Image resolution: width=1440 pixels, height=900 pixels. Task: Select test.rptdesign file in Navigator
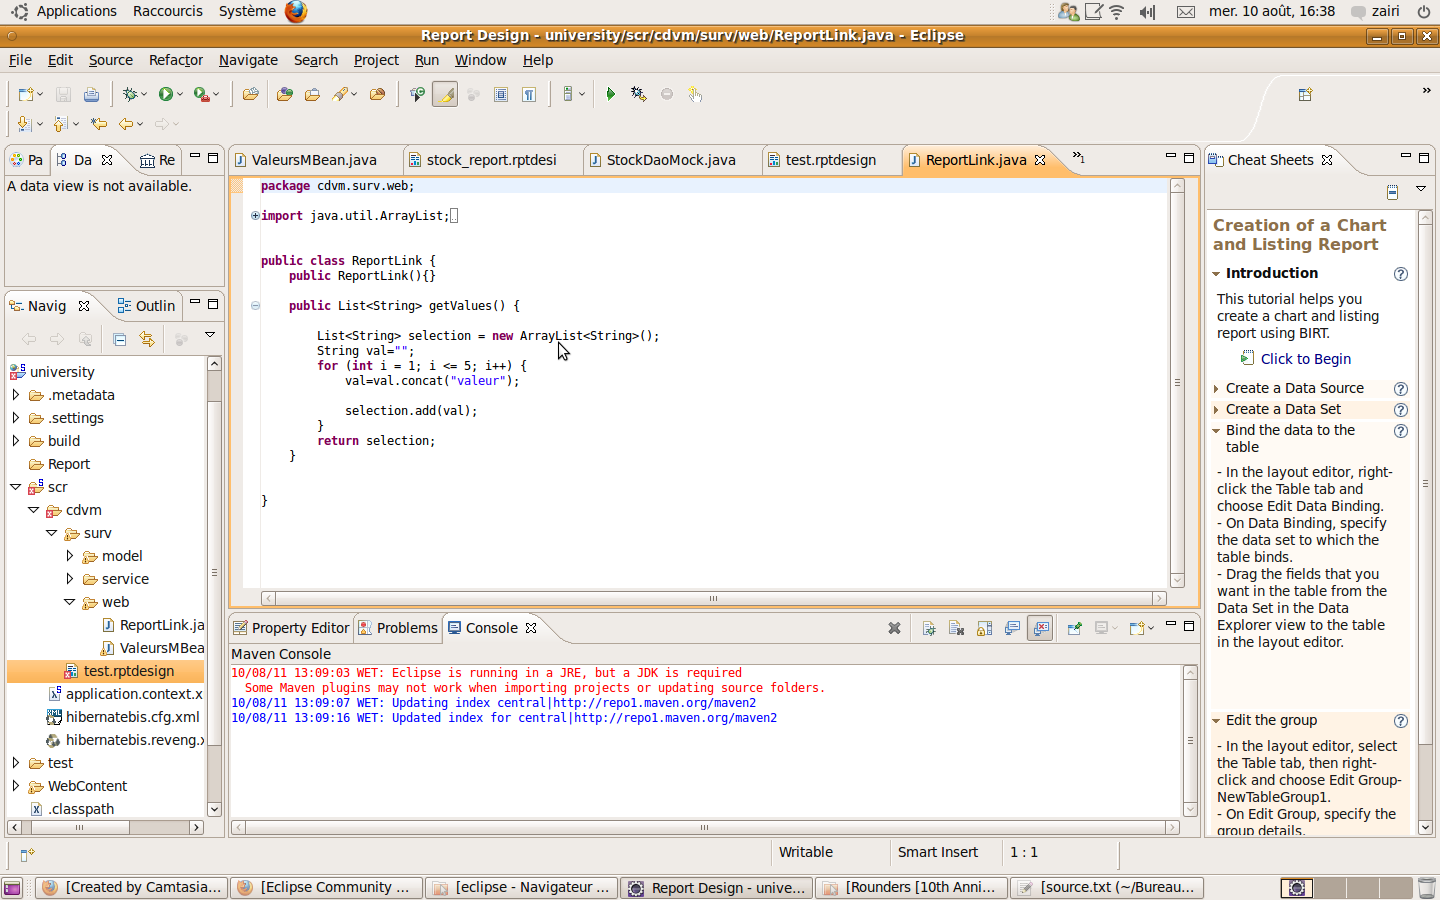tap(128, 671)
